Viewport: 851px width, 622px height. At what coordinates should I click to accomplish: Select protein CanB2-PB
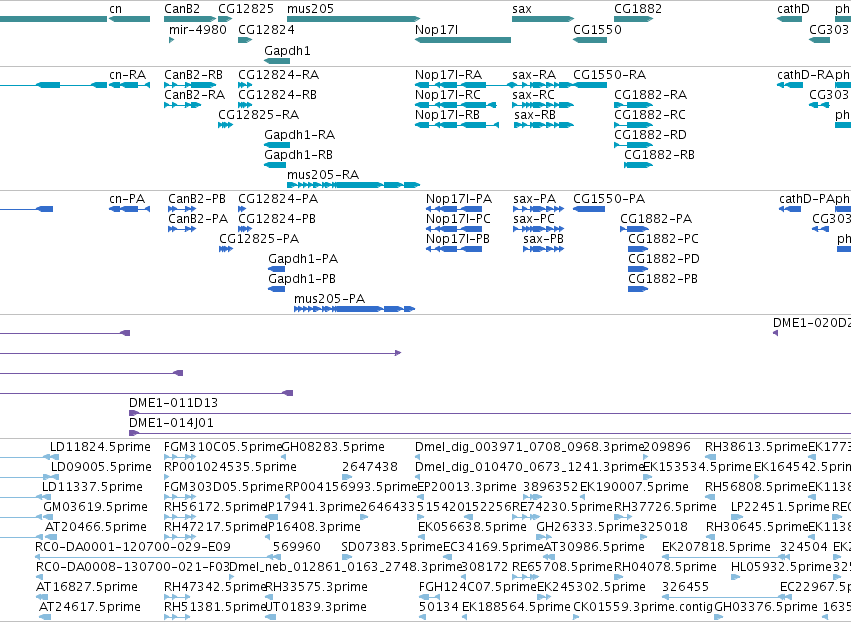coord(197,199)
